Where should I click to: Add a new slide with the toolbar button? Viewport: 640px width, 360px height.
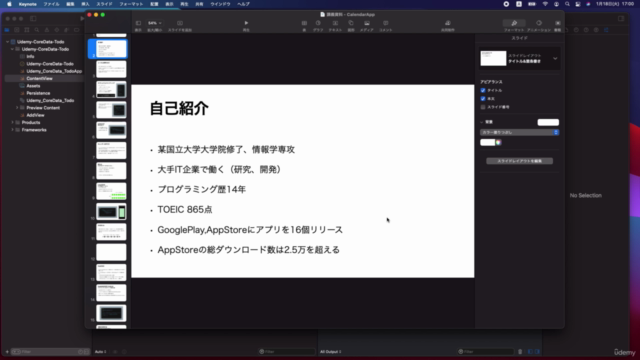point(180,23)
